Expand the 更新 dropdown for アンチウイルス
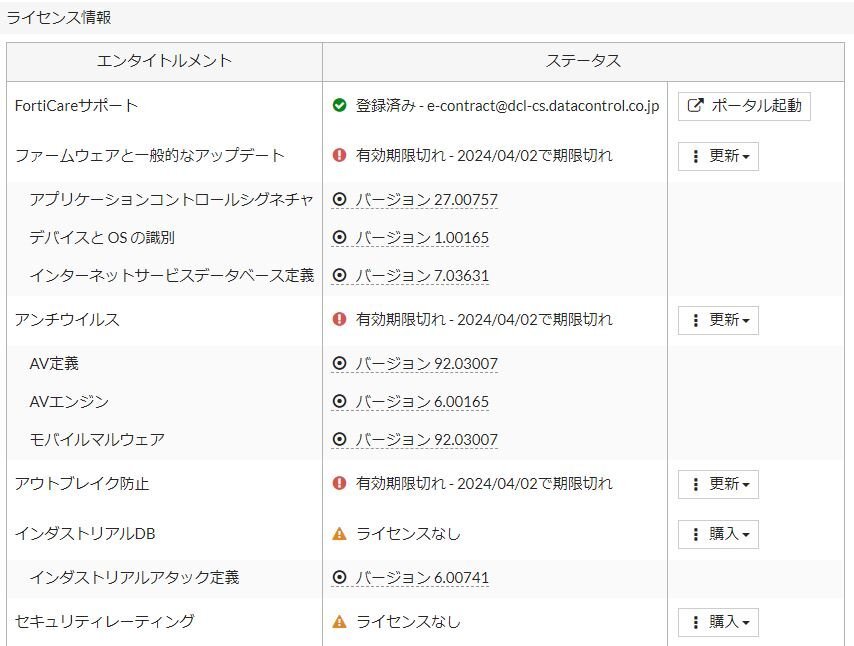 pyautogui.click(x=718, y=320)
